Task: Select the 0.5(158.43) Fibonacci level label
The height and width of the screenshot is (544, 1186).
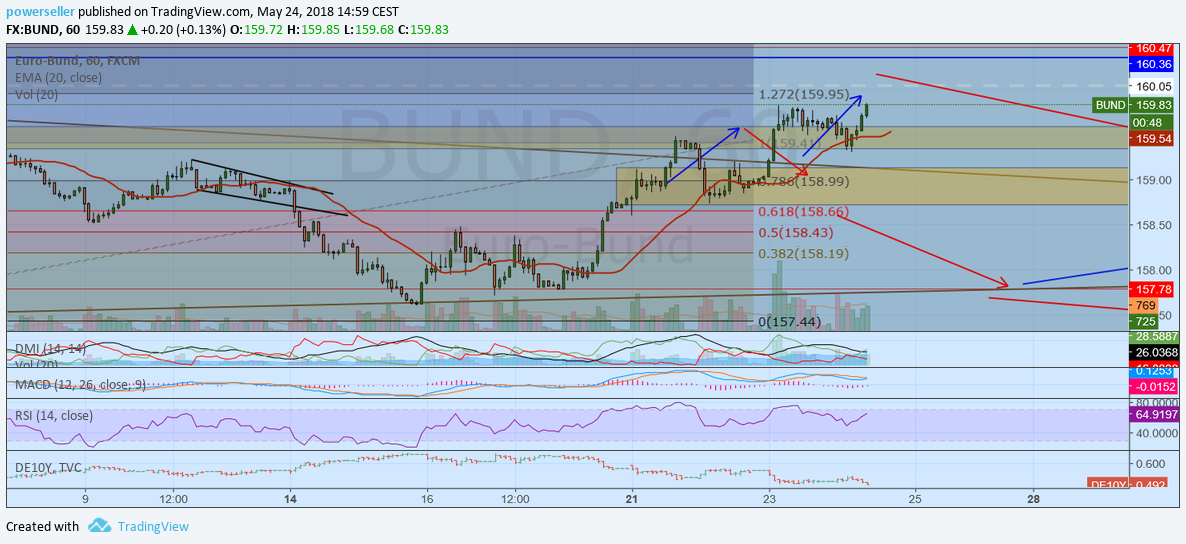Action: (x=796, y=232)
